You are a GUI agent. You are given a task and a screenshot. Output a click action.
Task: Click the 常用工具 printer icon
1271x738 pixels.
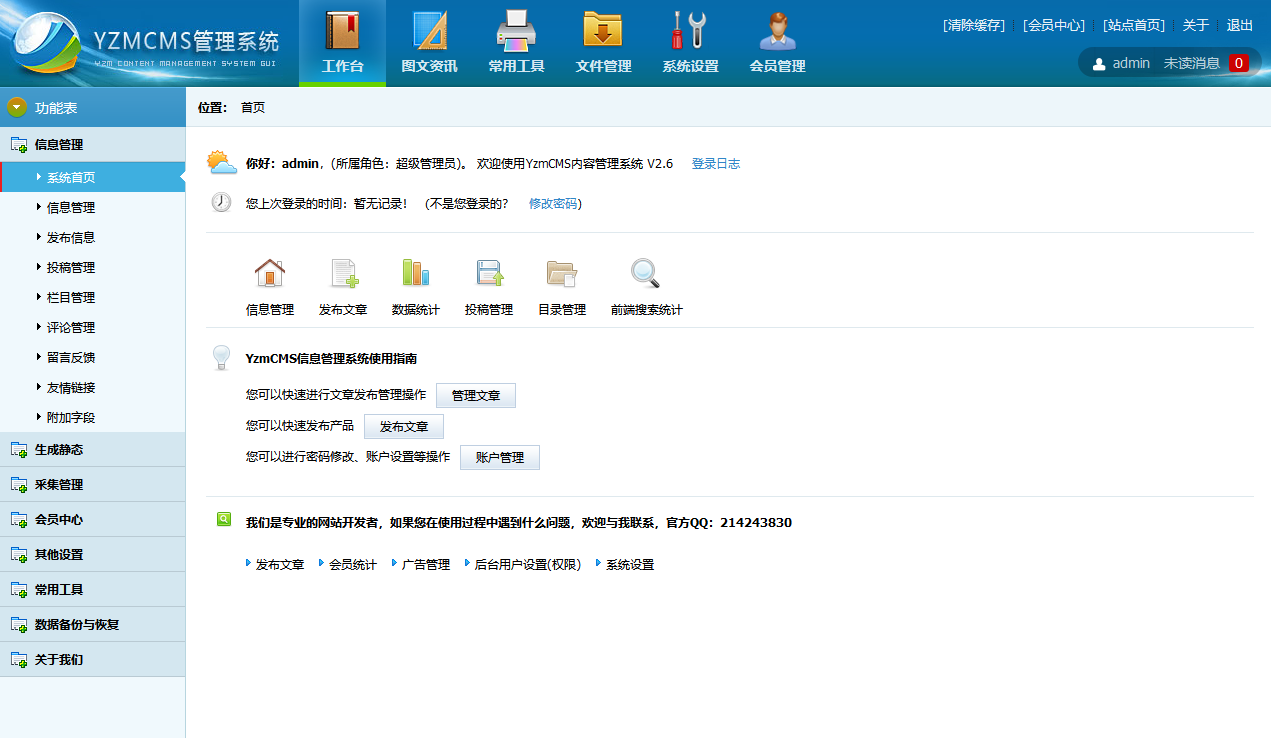[516, 31]
